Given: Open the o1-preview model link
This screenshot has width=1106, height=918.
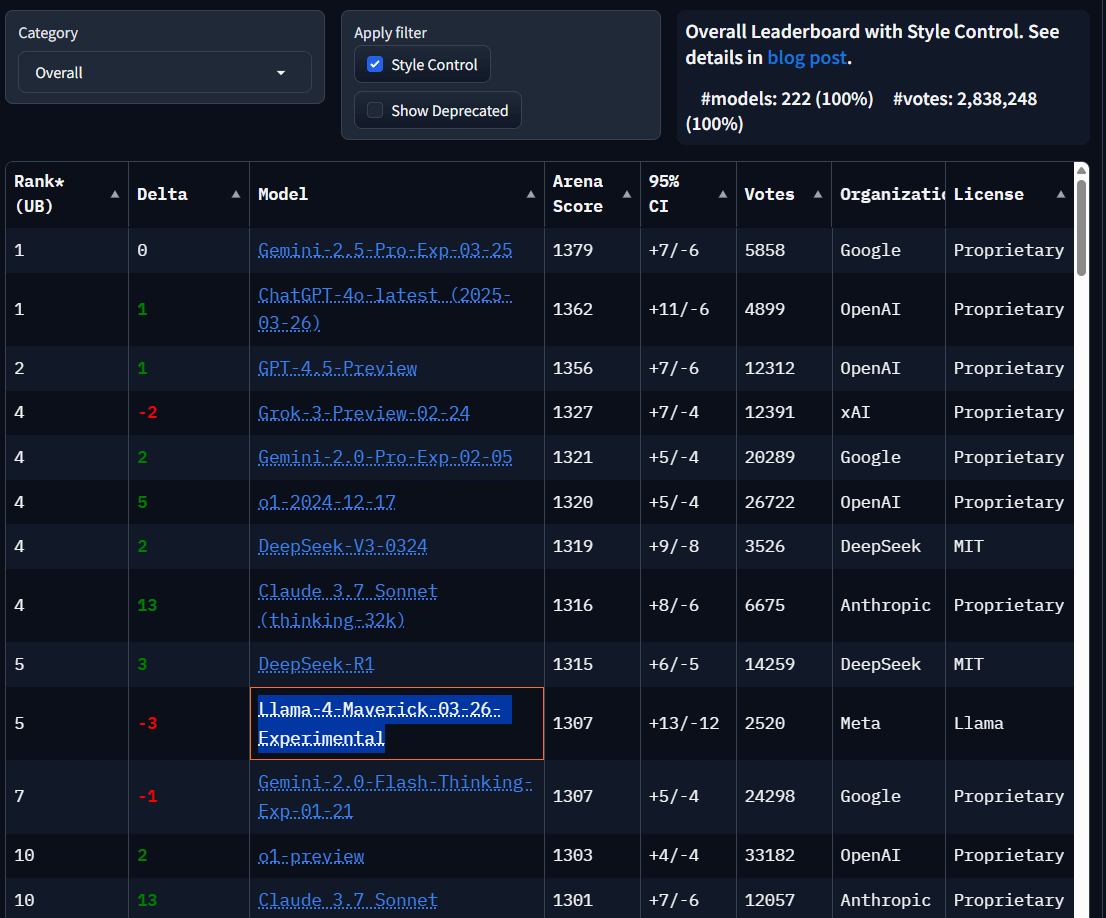Looking at the screenshot, I should tap(311, 855).
